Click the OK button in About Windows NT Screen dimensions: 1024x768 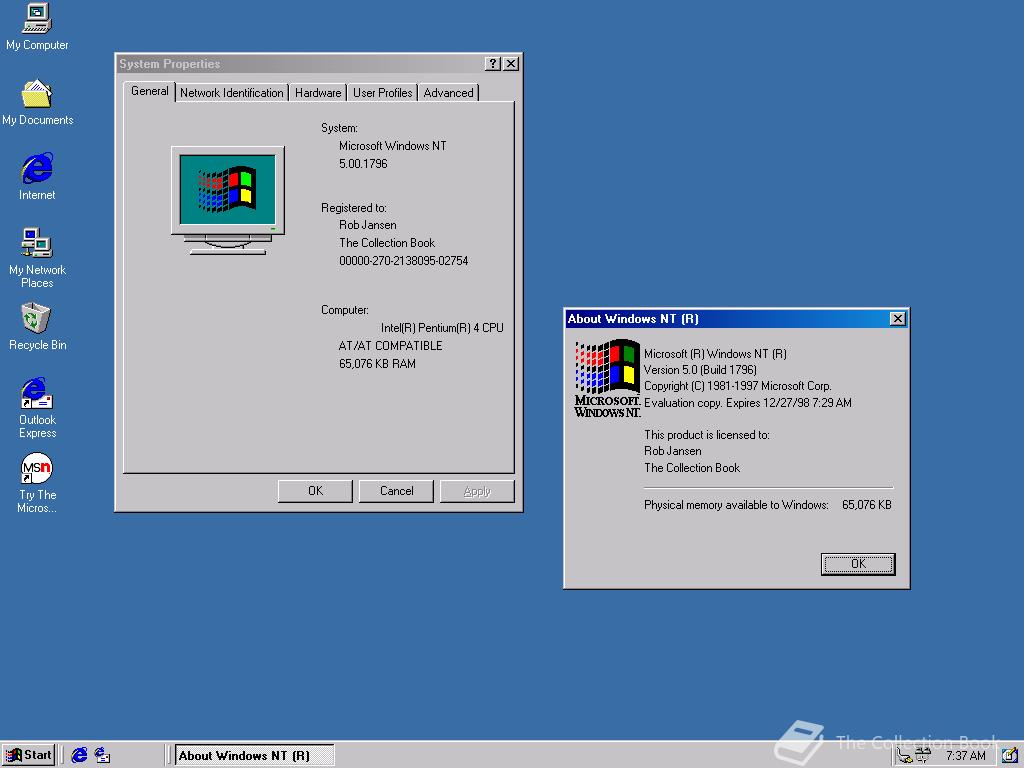(858, 564)
